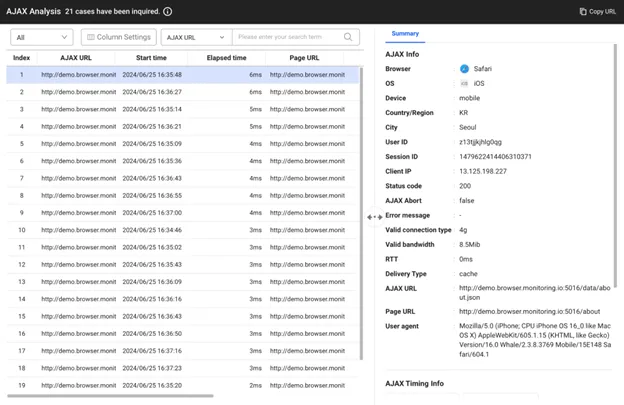
Task: Click the 6ms elapsed time in row 1
Action: (255, 75)
